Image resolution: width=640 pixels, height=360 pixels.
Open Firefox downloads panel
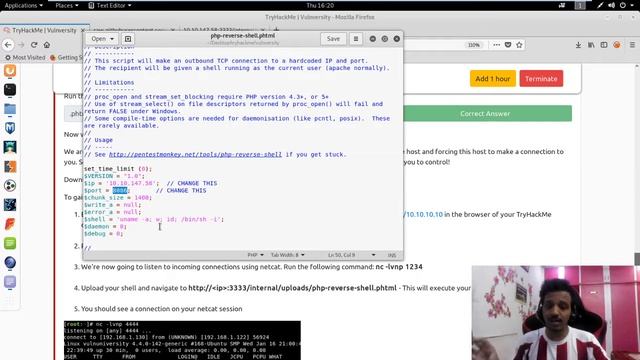(x=578, y=45)
